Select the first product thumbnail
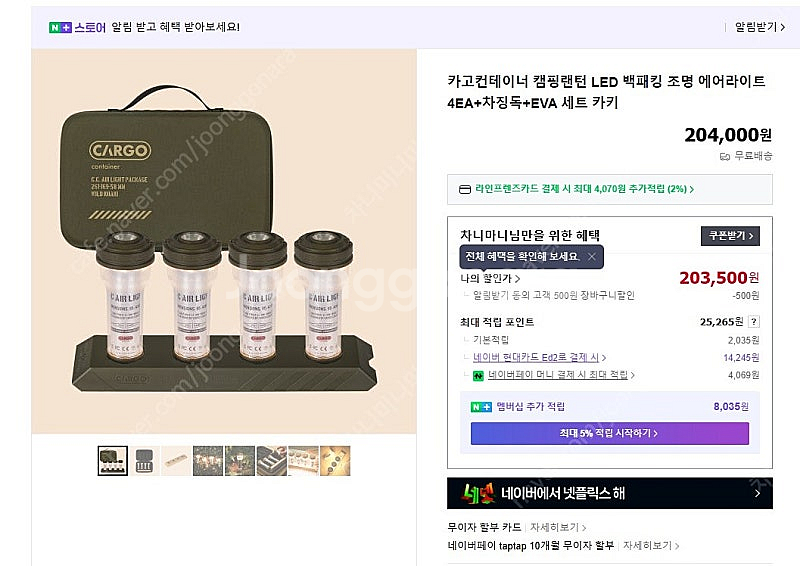 pyautogui.click(x=113, y=460)
